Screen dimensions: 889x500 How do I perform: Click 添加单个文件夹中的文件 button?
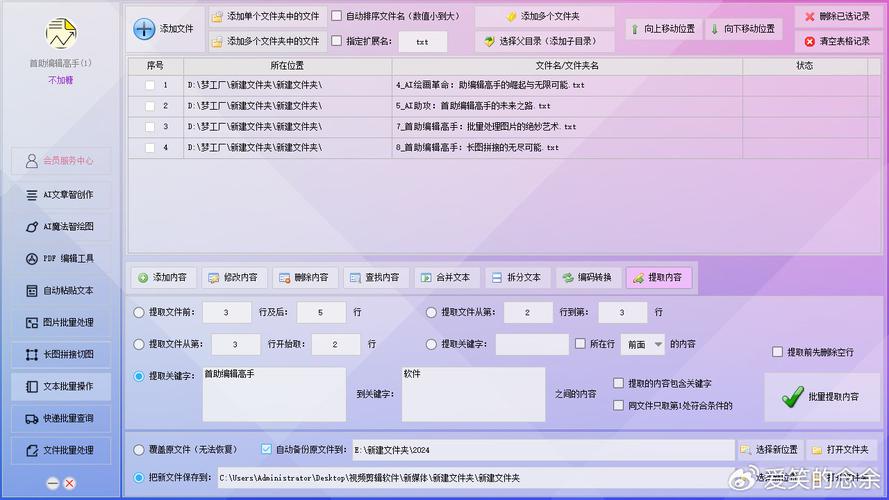[266, 17]
